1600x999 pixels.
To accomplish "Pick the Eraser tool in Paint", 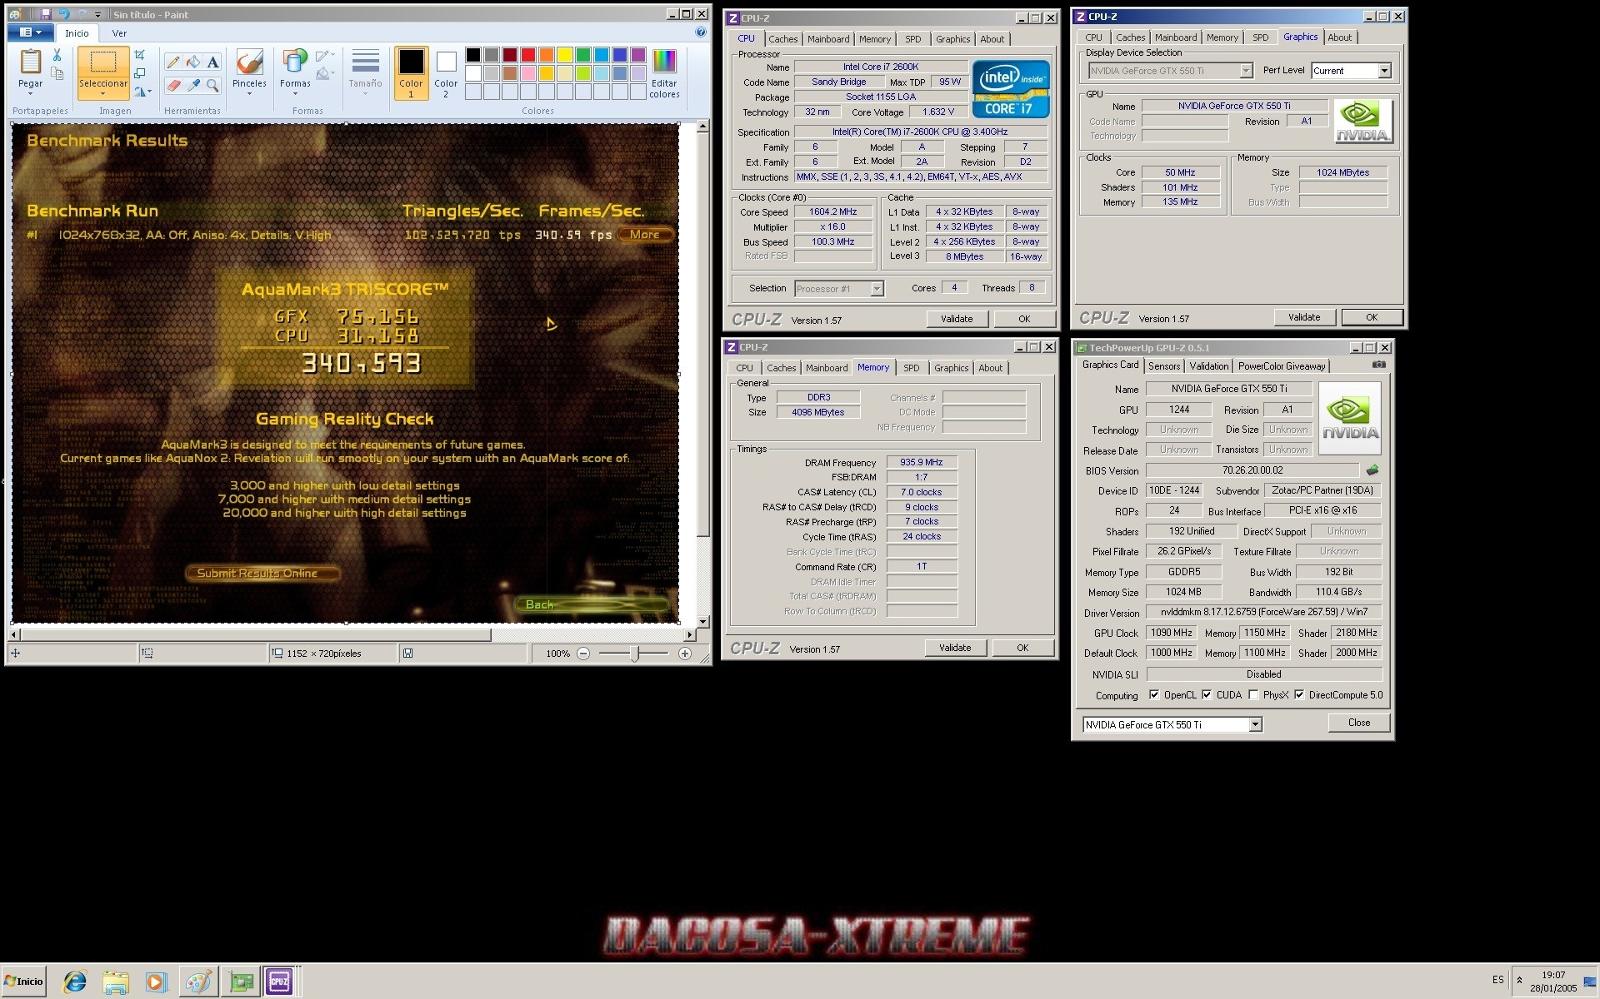I will [x=173, y=86].
